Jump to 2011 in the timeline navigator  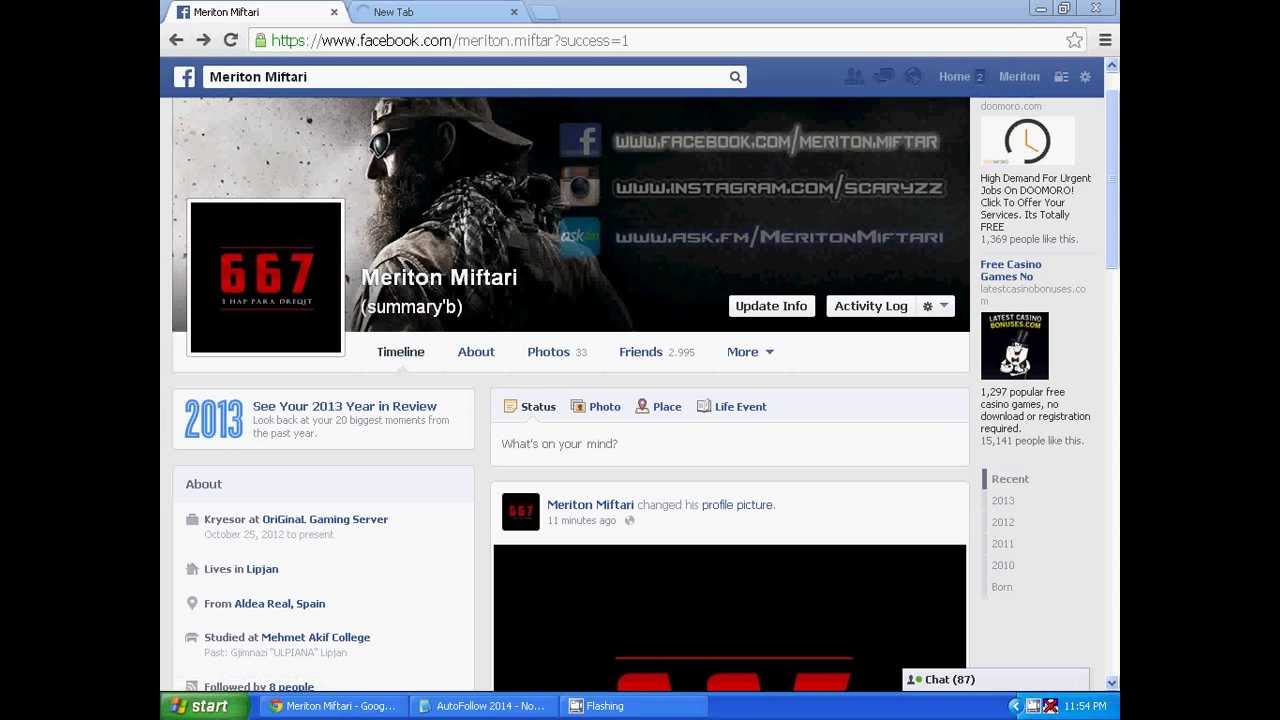tap(1002, 544)
